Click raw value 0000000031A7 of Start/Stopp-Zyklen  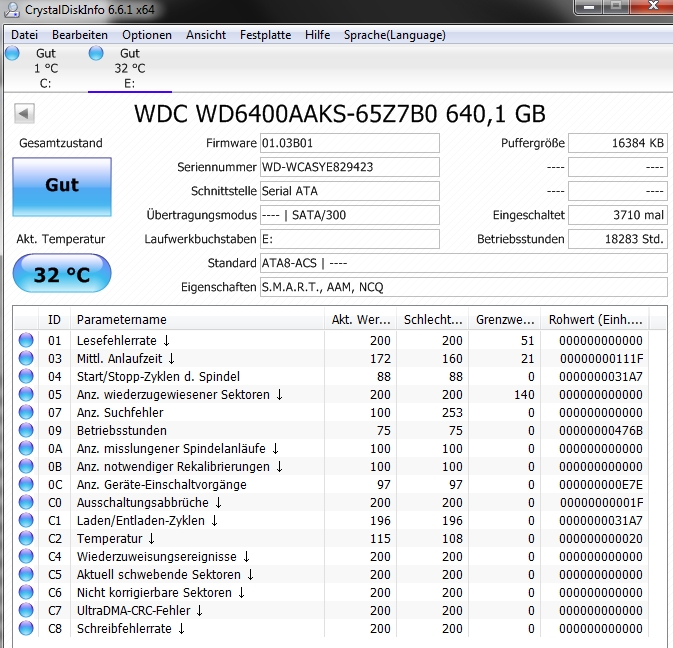click(x=601, y=377)
